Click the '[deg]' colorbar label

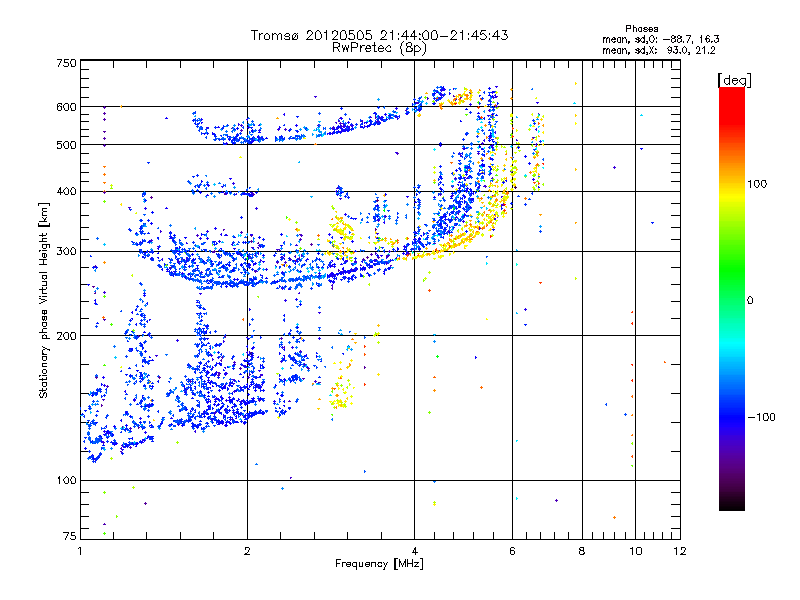pyautogui.click(x=734, y=80)
